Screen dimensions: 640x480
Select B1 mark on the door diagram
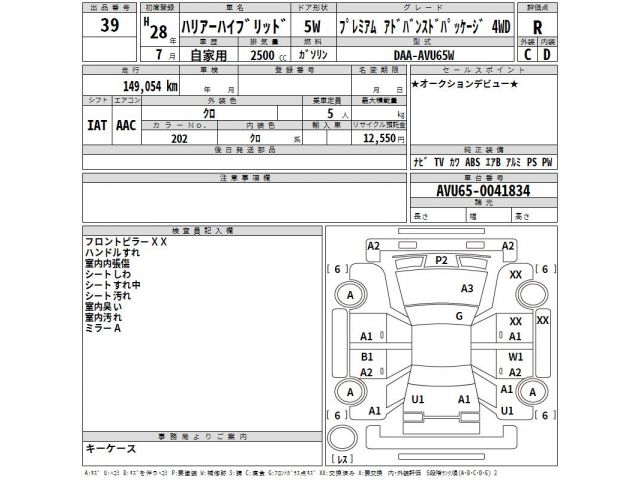[x=367, y=357]
